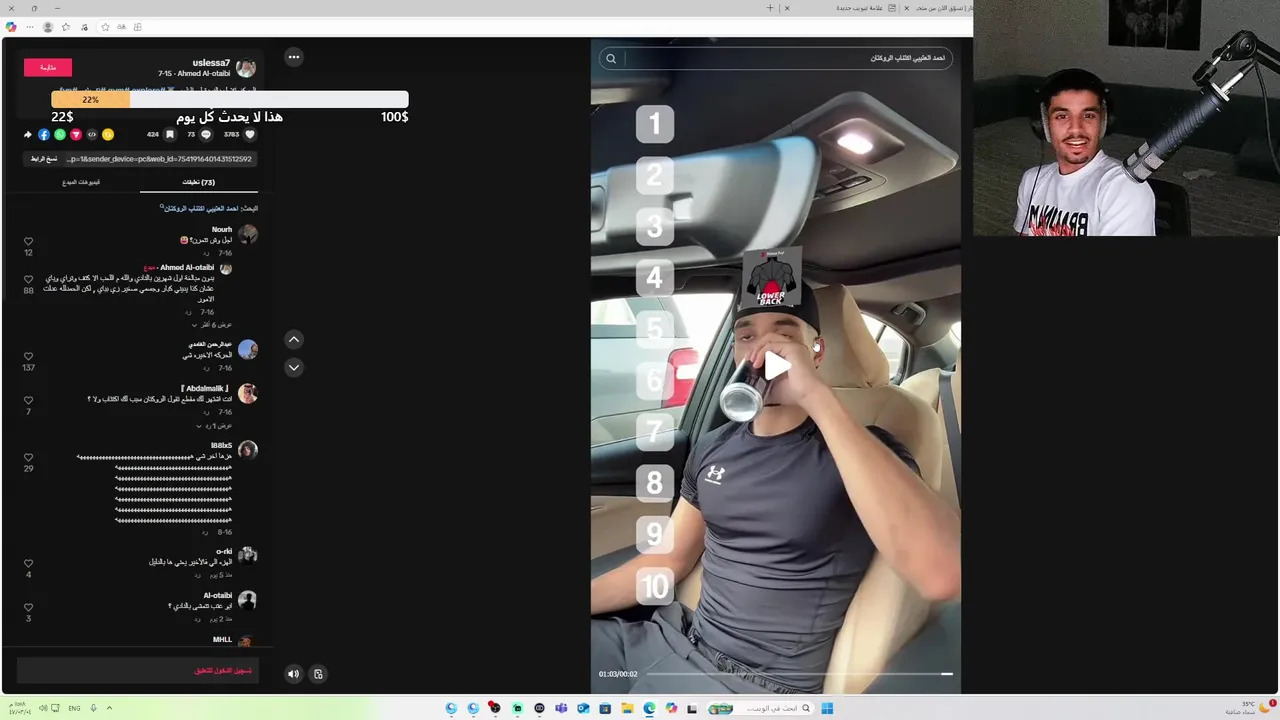Click the taskbar microphone icon
The image size is (1280, 720).
pos(93,708)
